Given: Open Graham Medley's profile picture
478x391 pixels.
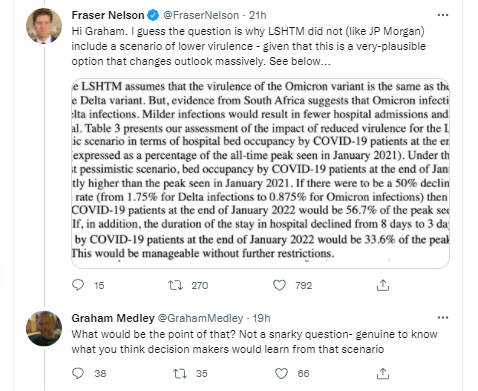Looking at the screenshot, I should [x=44, y=328].
